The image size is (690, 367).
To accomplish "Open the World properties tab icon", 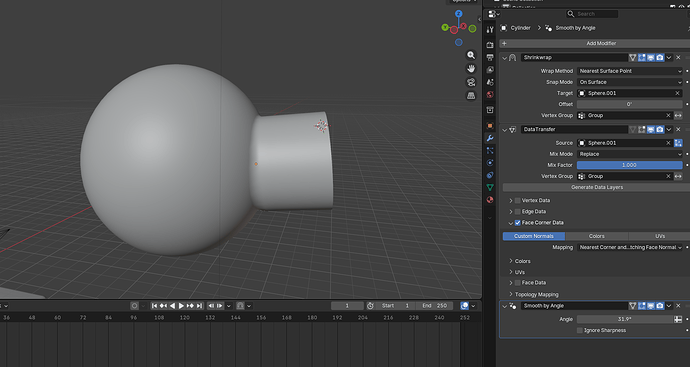I will [x=490, y=94].
